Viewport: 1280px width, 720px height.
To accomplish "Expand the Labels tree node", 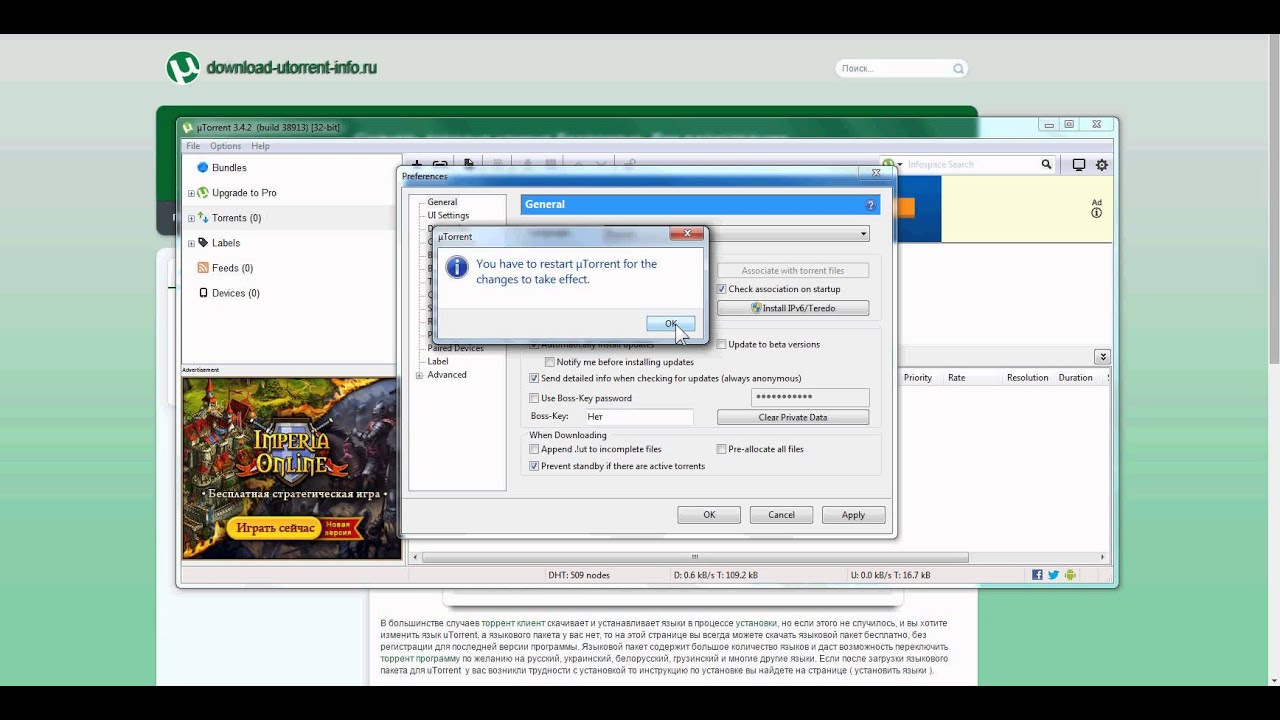I will coord(191,243).
